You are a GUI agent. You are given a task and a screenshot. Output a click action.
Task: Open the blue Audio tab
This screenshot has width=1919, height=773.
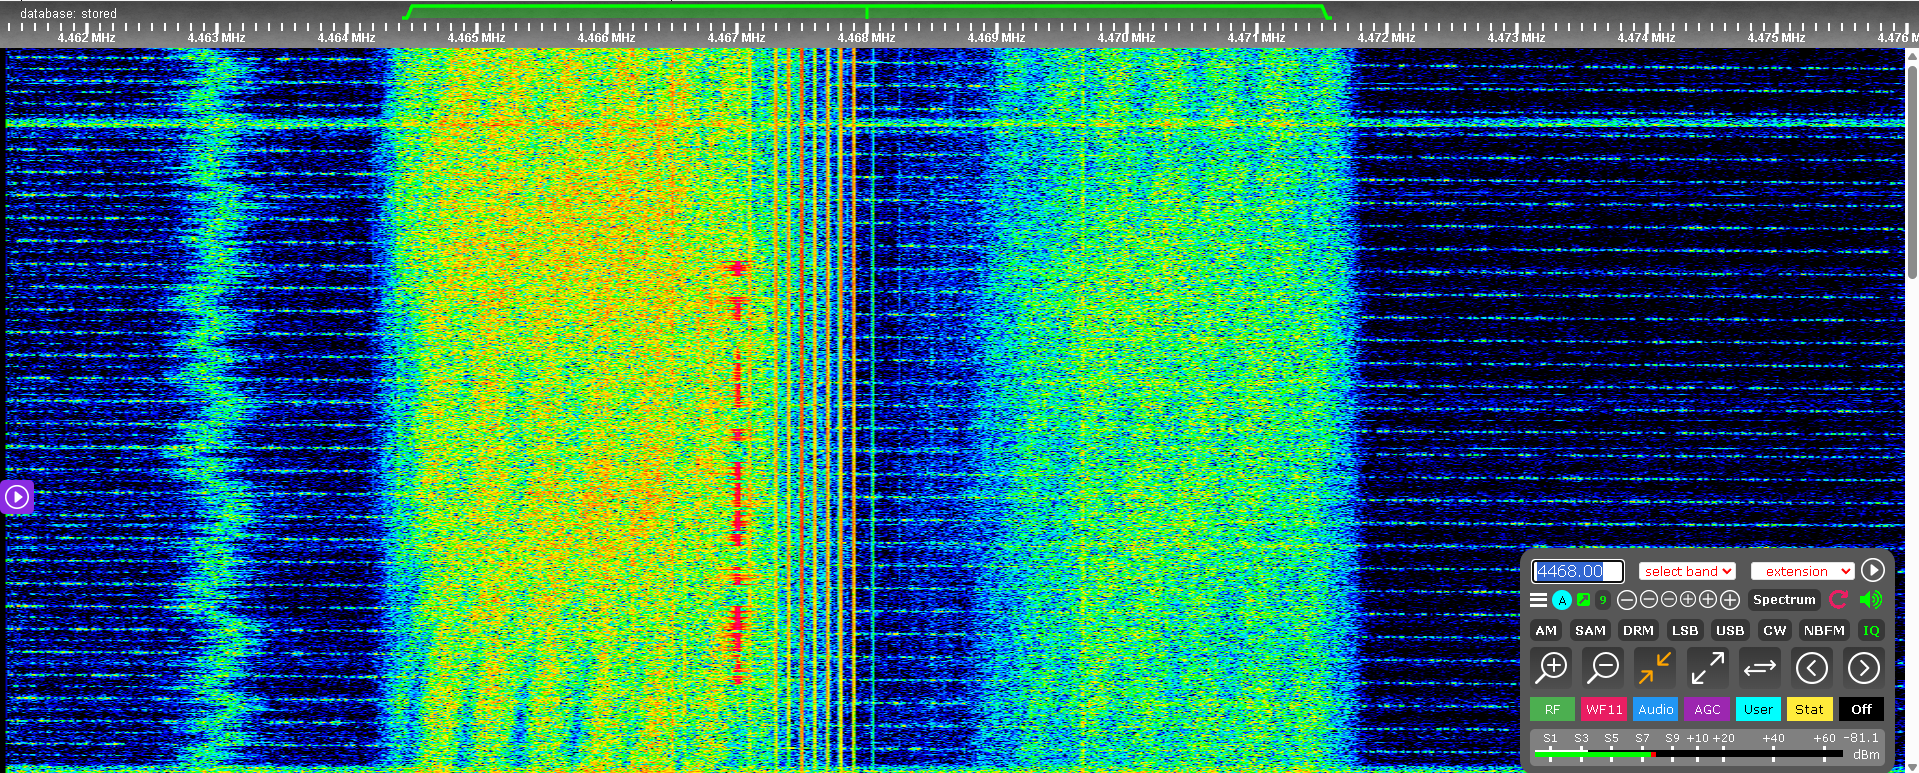pos(1656,709)
